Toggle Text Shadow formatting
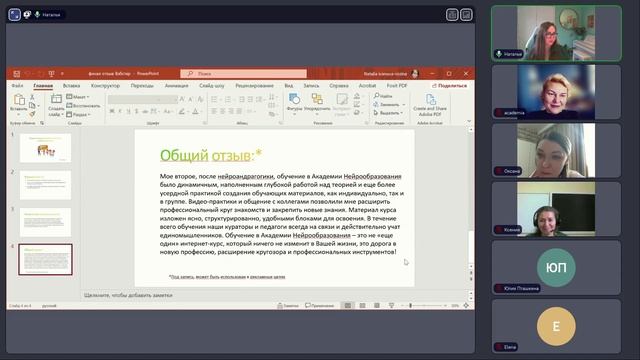 click(136, 111)
